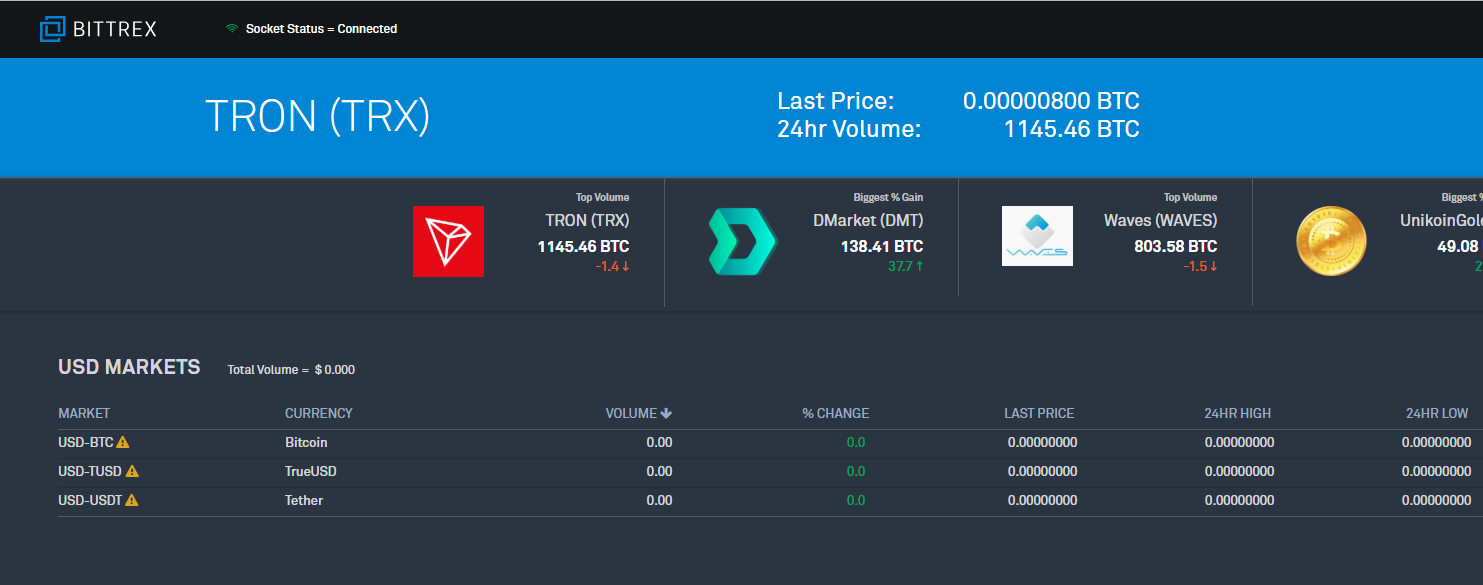The image size is (1483, 585).
Task: Click the Tether currency cell
Action: click(304, 500)
